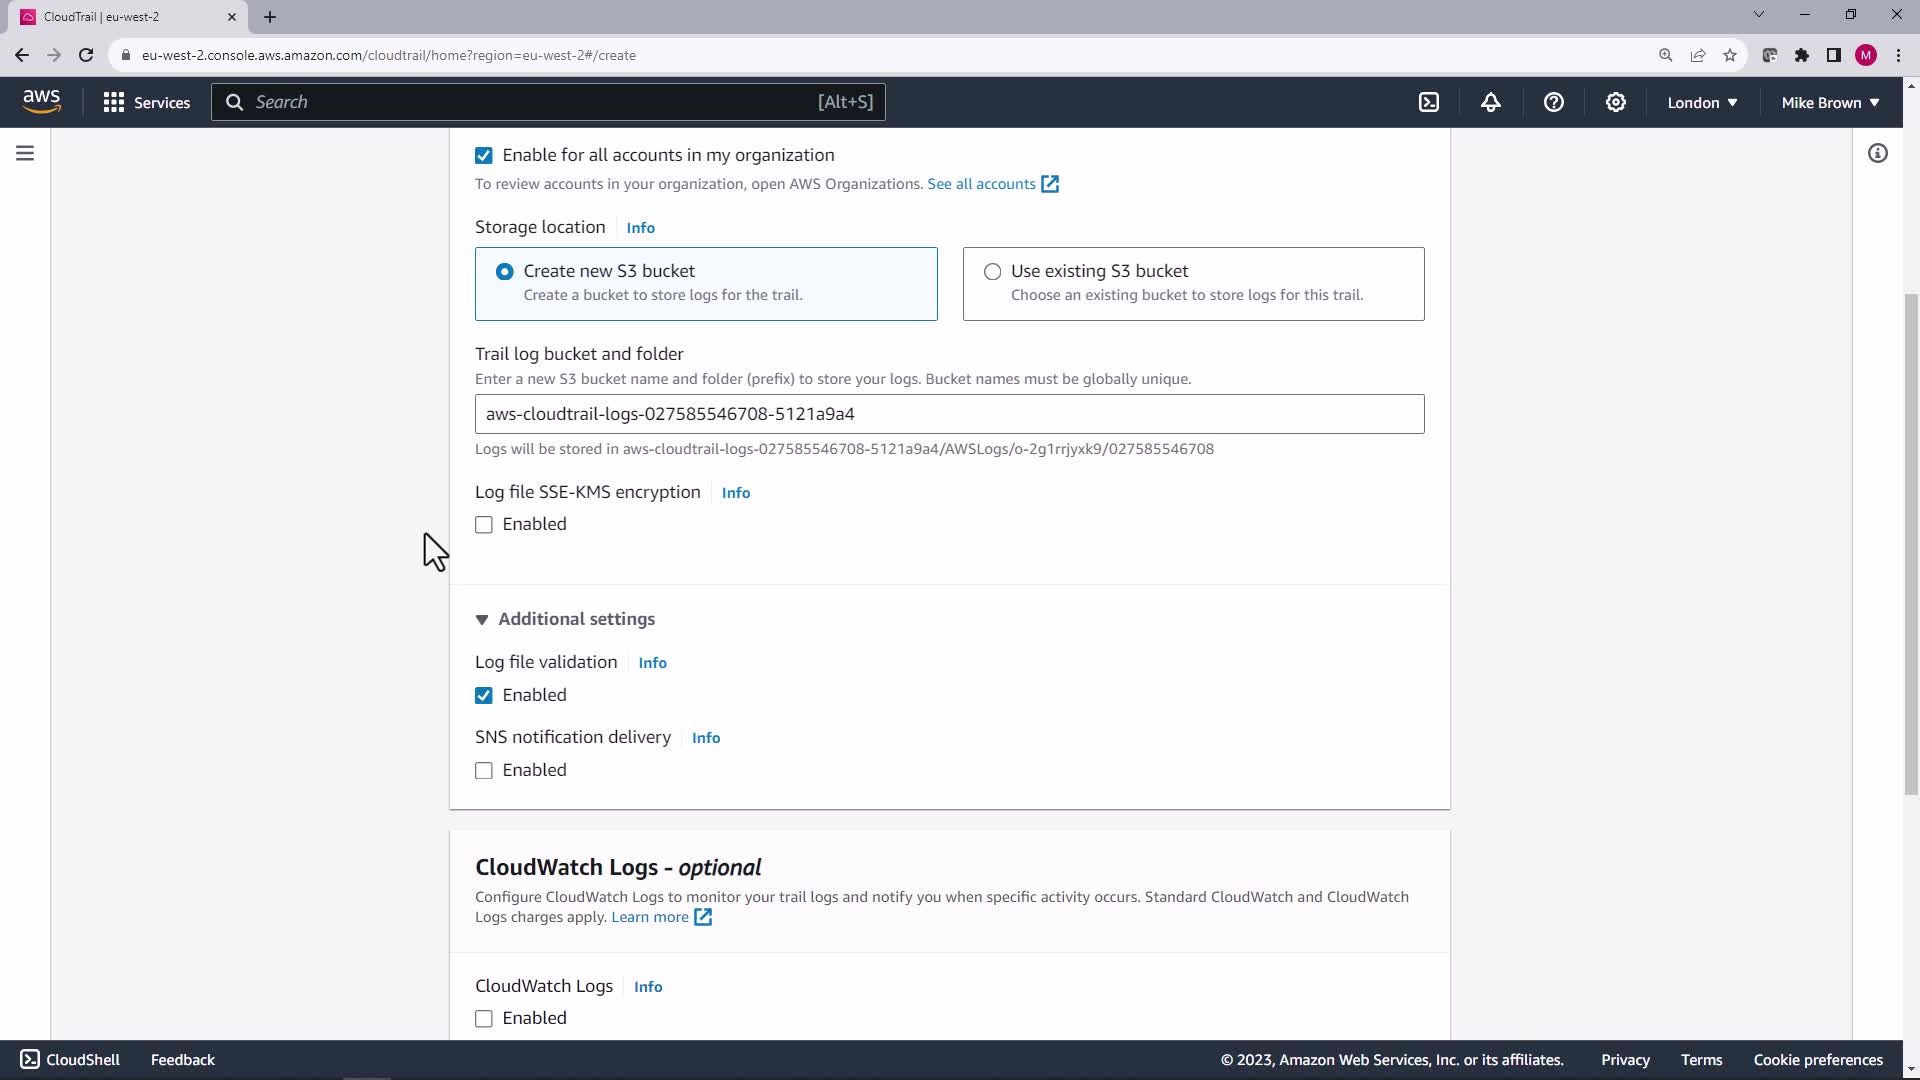Open the info panel icon at right
This screenshot has height=1080, width=1920.
pos(1877,153)
